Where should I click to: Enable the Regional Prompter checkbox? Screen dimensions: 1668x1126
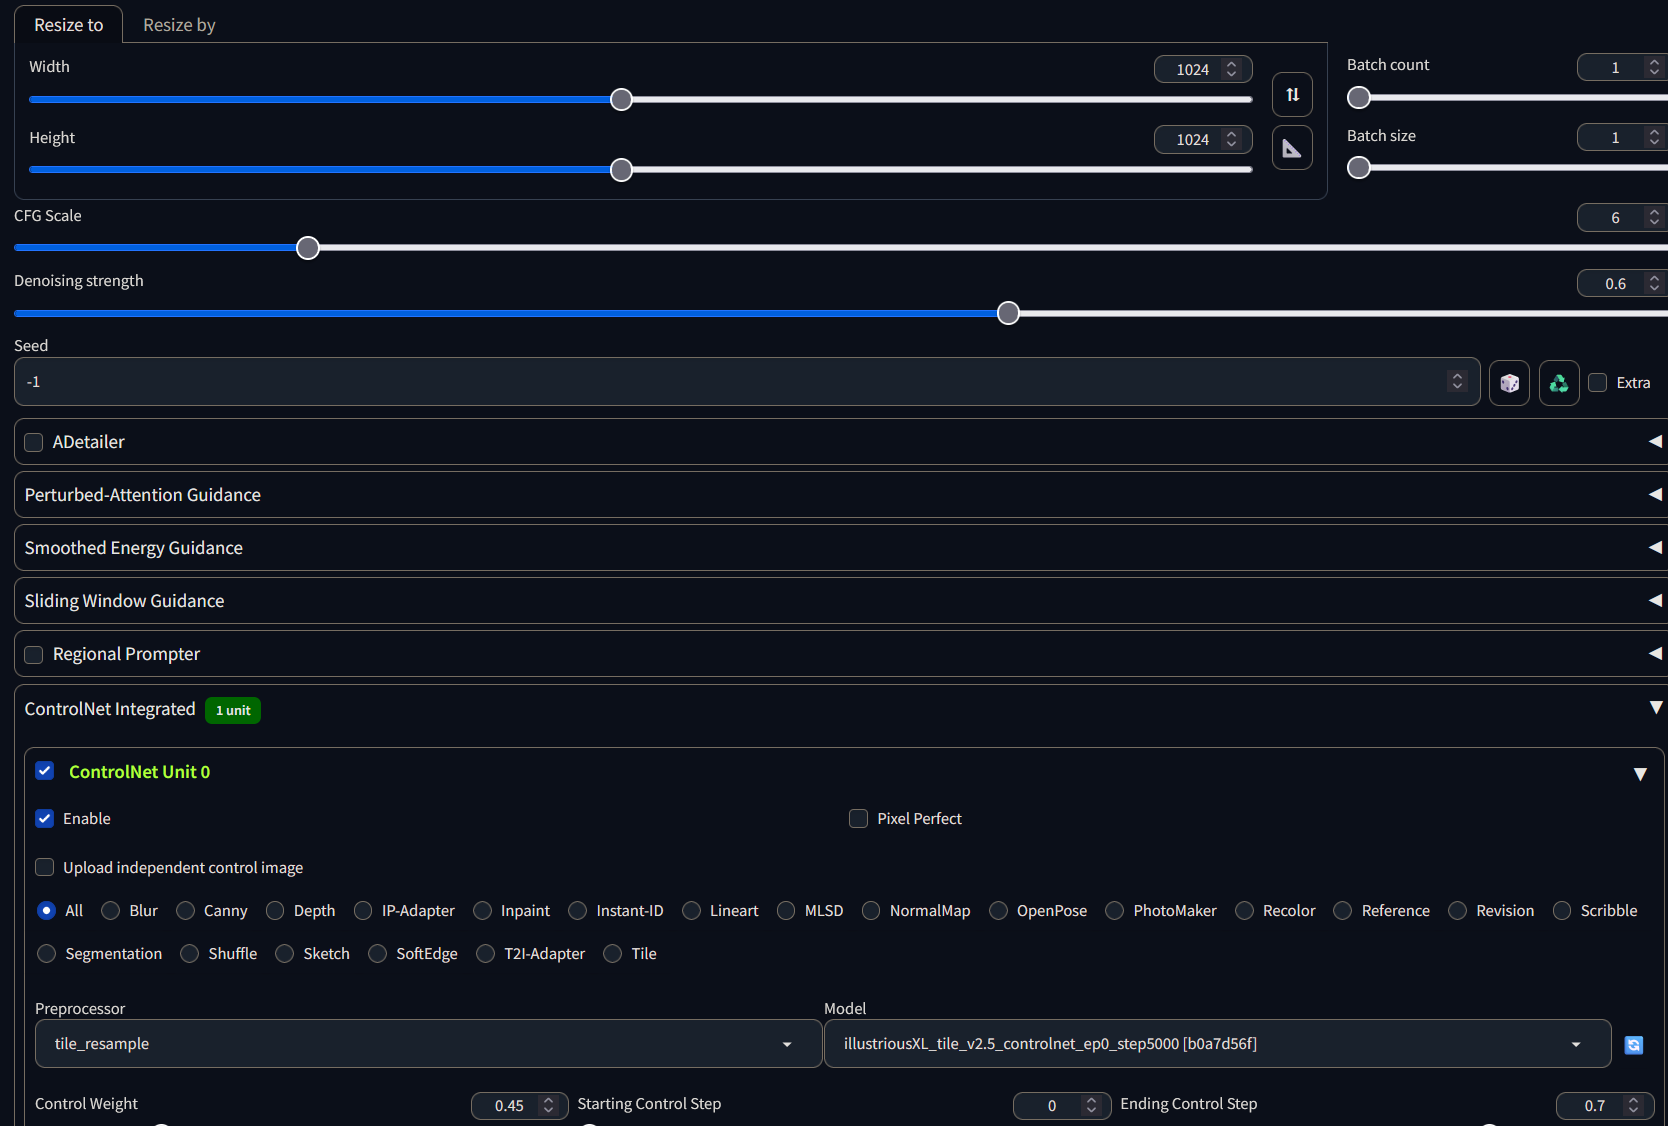pos(34,655)
